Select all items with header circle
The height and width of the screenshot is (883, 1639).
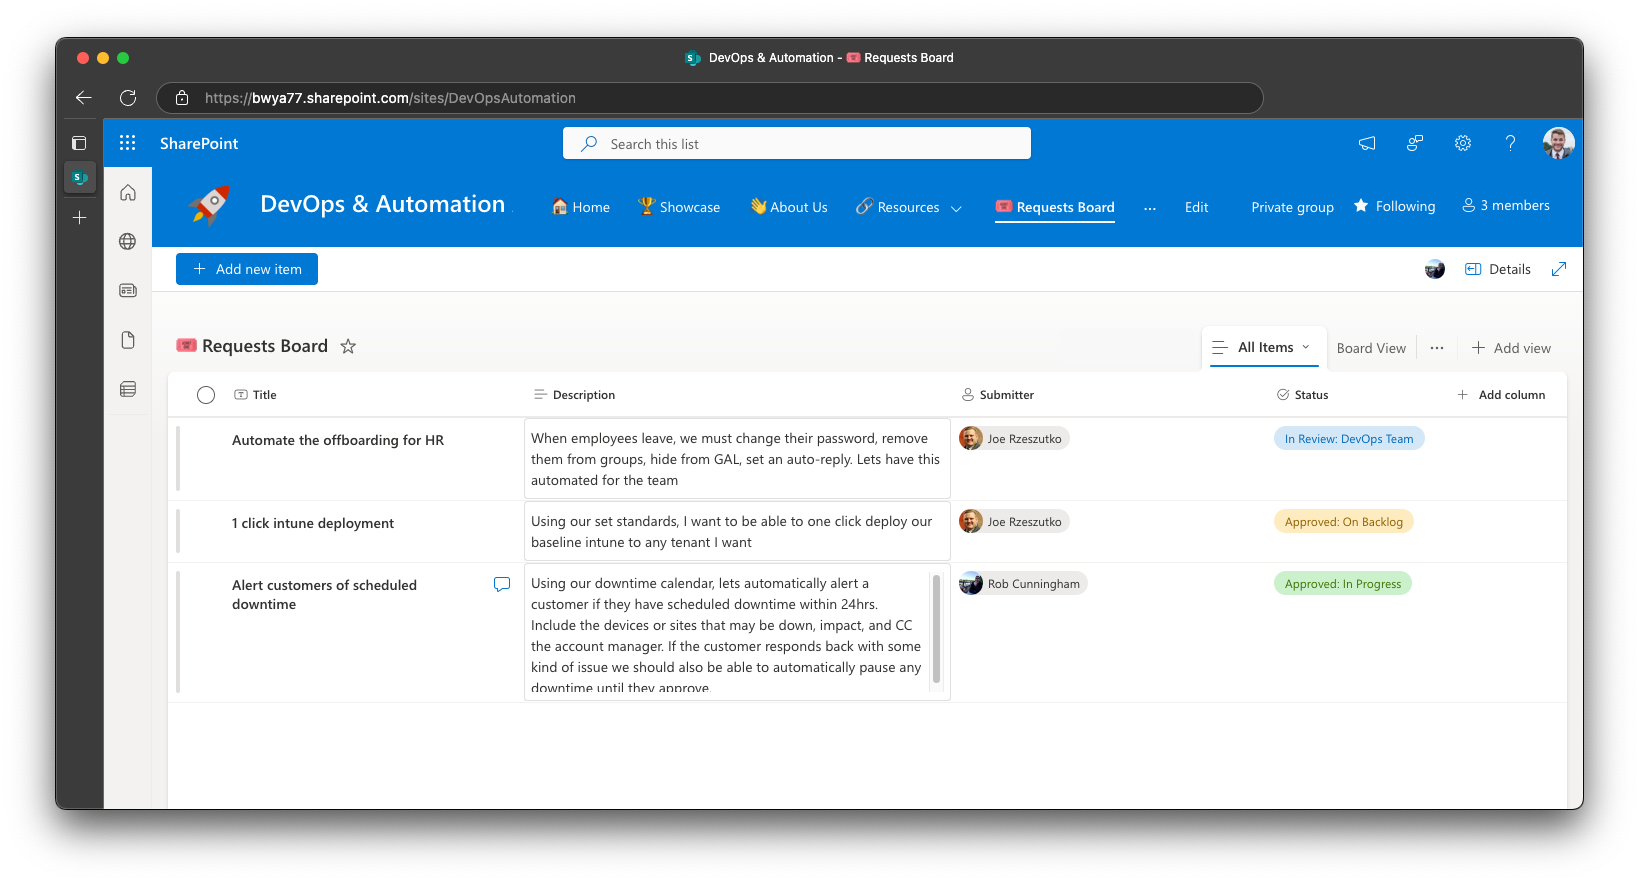click(x=206, y=395)
